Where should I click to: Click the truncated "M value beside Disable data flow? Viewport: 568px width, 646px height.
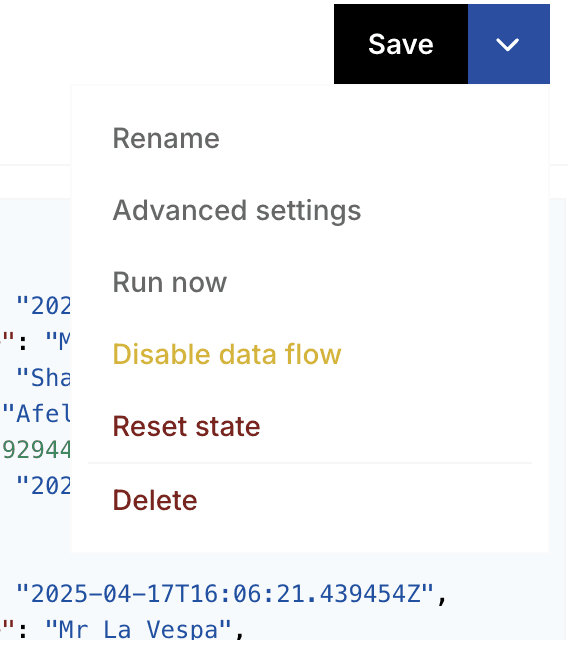[58, 342]
